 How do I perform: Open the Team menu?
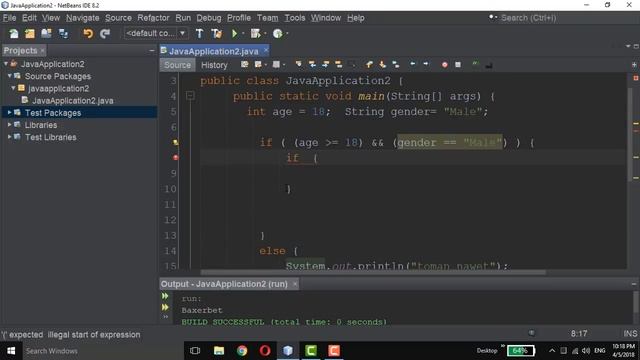click(x=267, y=18)
